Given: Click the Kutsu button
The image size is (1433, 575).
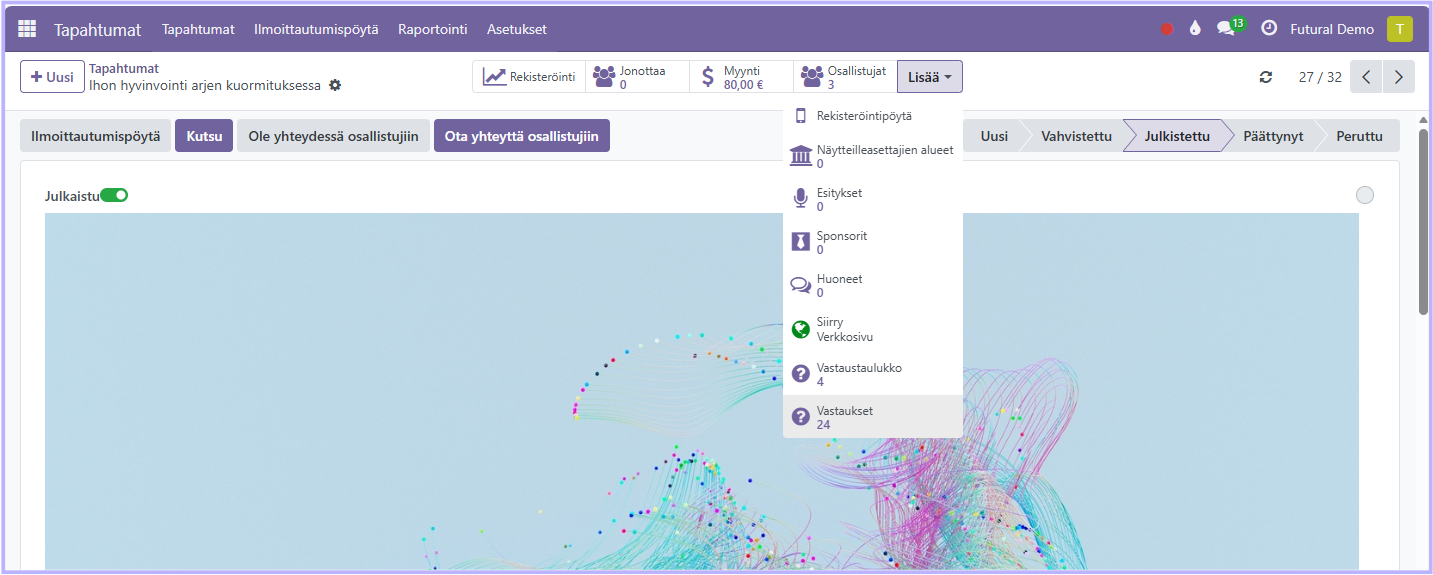Looking at the screenshot, I should pos(204,136).
